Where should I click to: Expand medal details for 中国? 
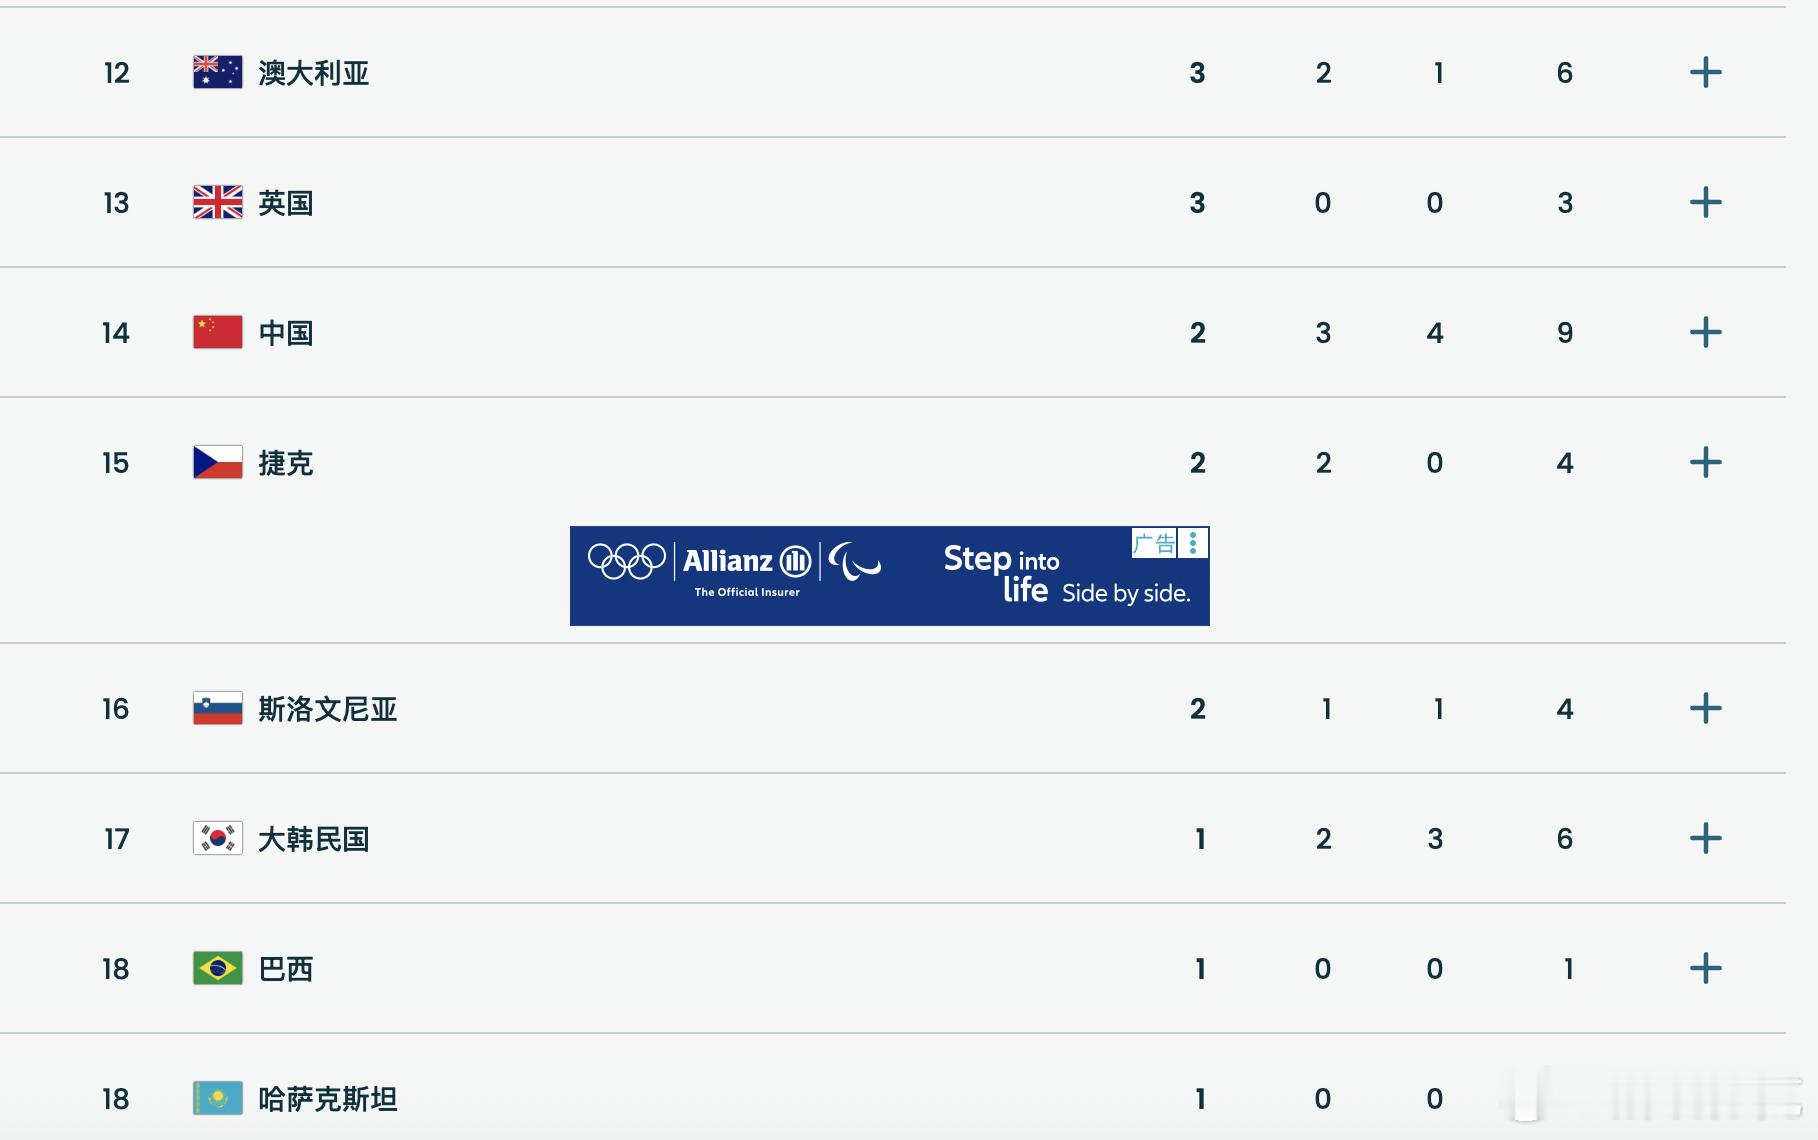(x=1707, y=332)
